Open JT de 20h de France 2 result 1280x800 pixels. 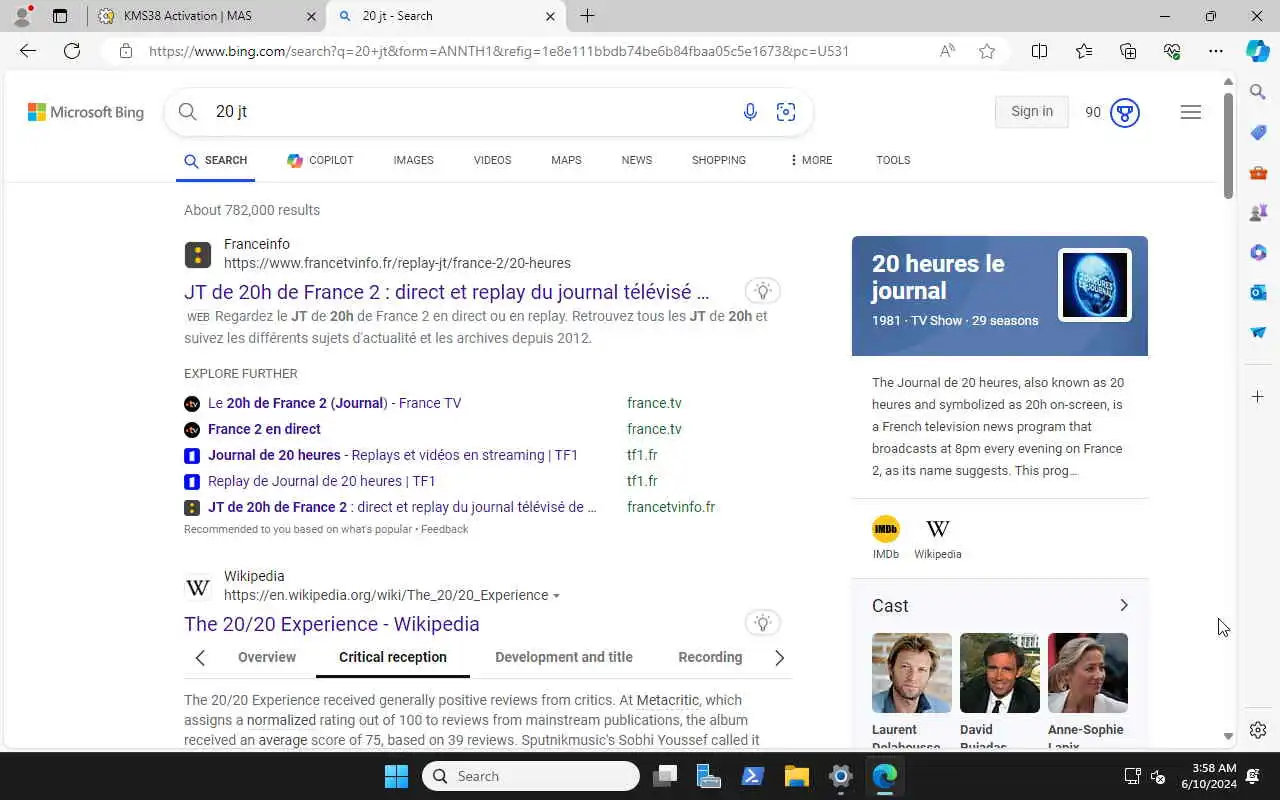pyautogui.click(x=446, y=292)
